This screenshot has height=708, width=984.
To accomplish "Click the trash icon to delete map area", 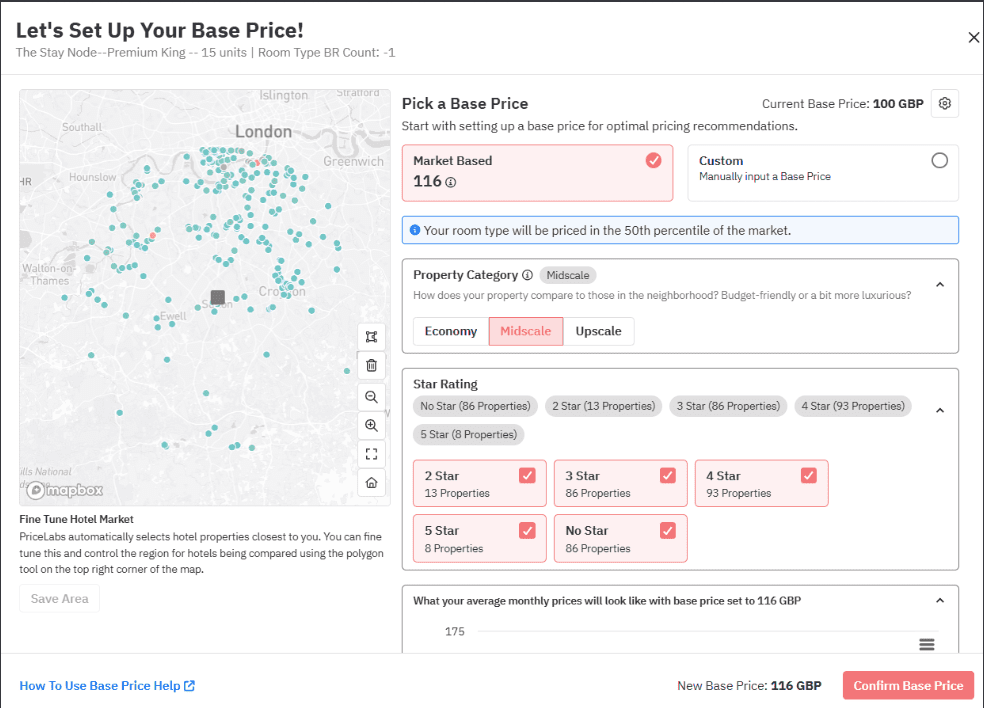I will coord(371,366).
